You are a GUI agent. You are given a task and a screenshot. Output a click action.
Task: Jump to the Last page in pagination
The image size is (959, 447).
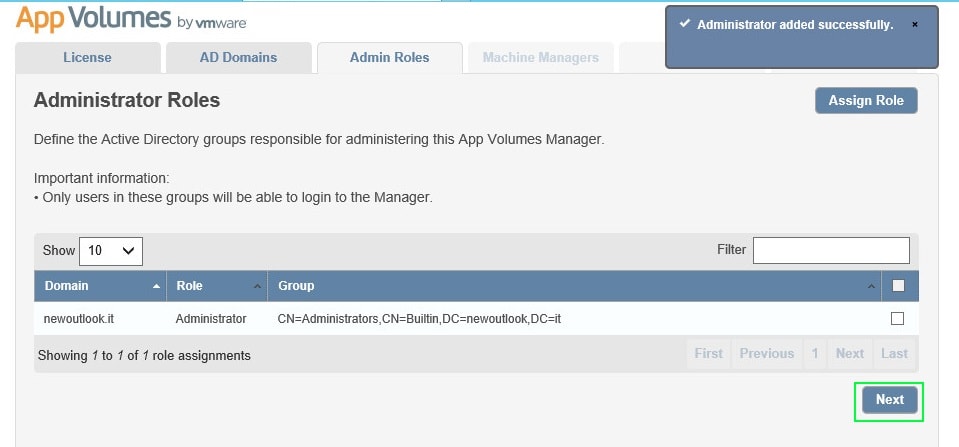[x=894, y=354]
